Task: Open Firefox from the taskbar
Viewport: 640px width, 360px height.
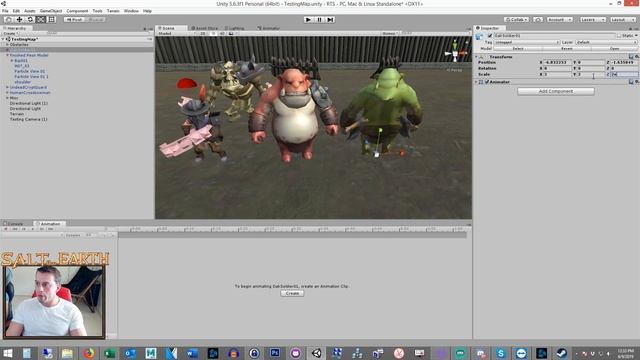Action: 89,353
